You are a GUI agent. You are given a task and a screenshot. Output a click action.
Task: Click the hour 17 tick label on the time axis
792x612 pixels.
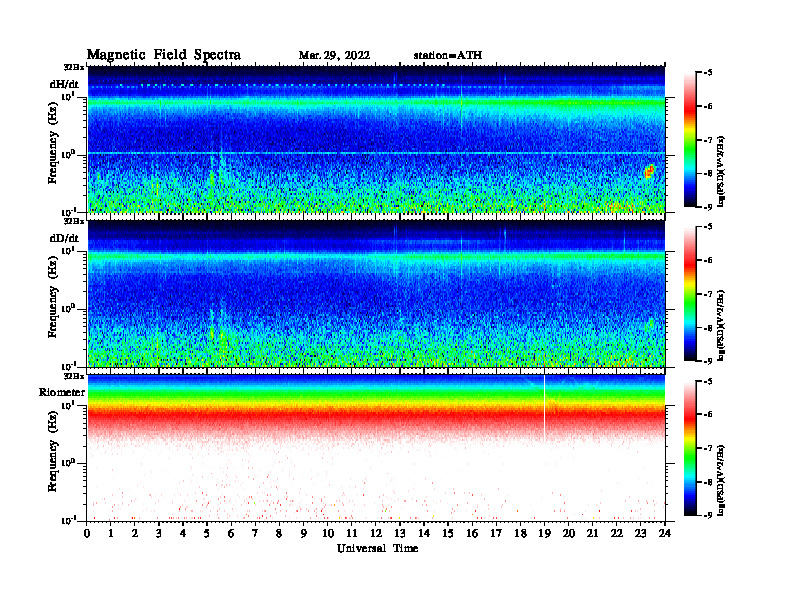point(496,533)
